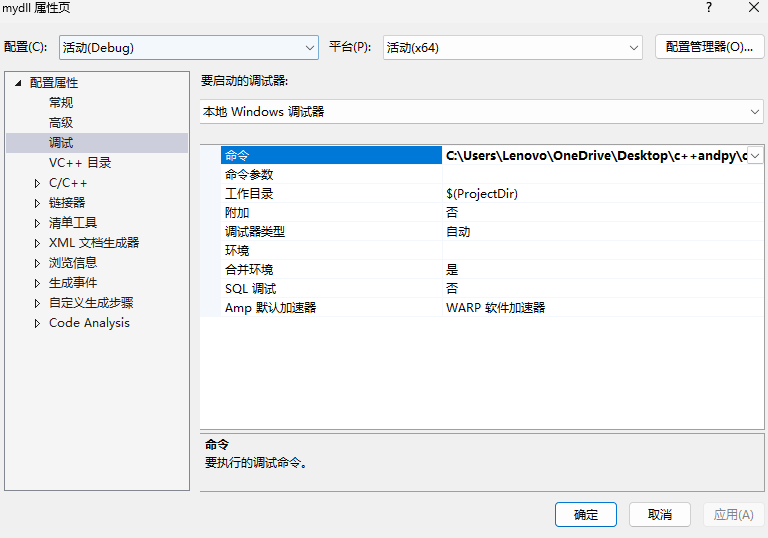The width and height of the screenshot is (768, 538).
Task: Expand the 自定义生成步骤 node arrow
Action: [x=37, y=303]
